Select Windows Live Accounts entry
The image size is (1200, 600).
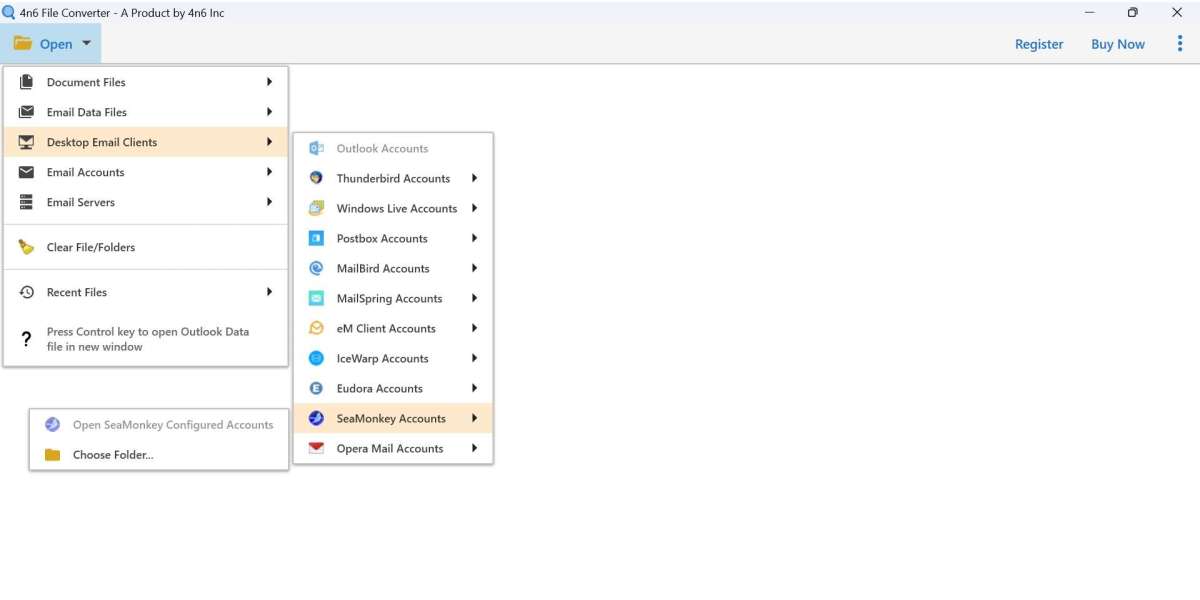(x=393, y=208)
